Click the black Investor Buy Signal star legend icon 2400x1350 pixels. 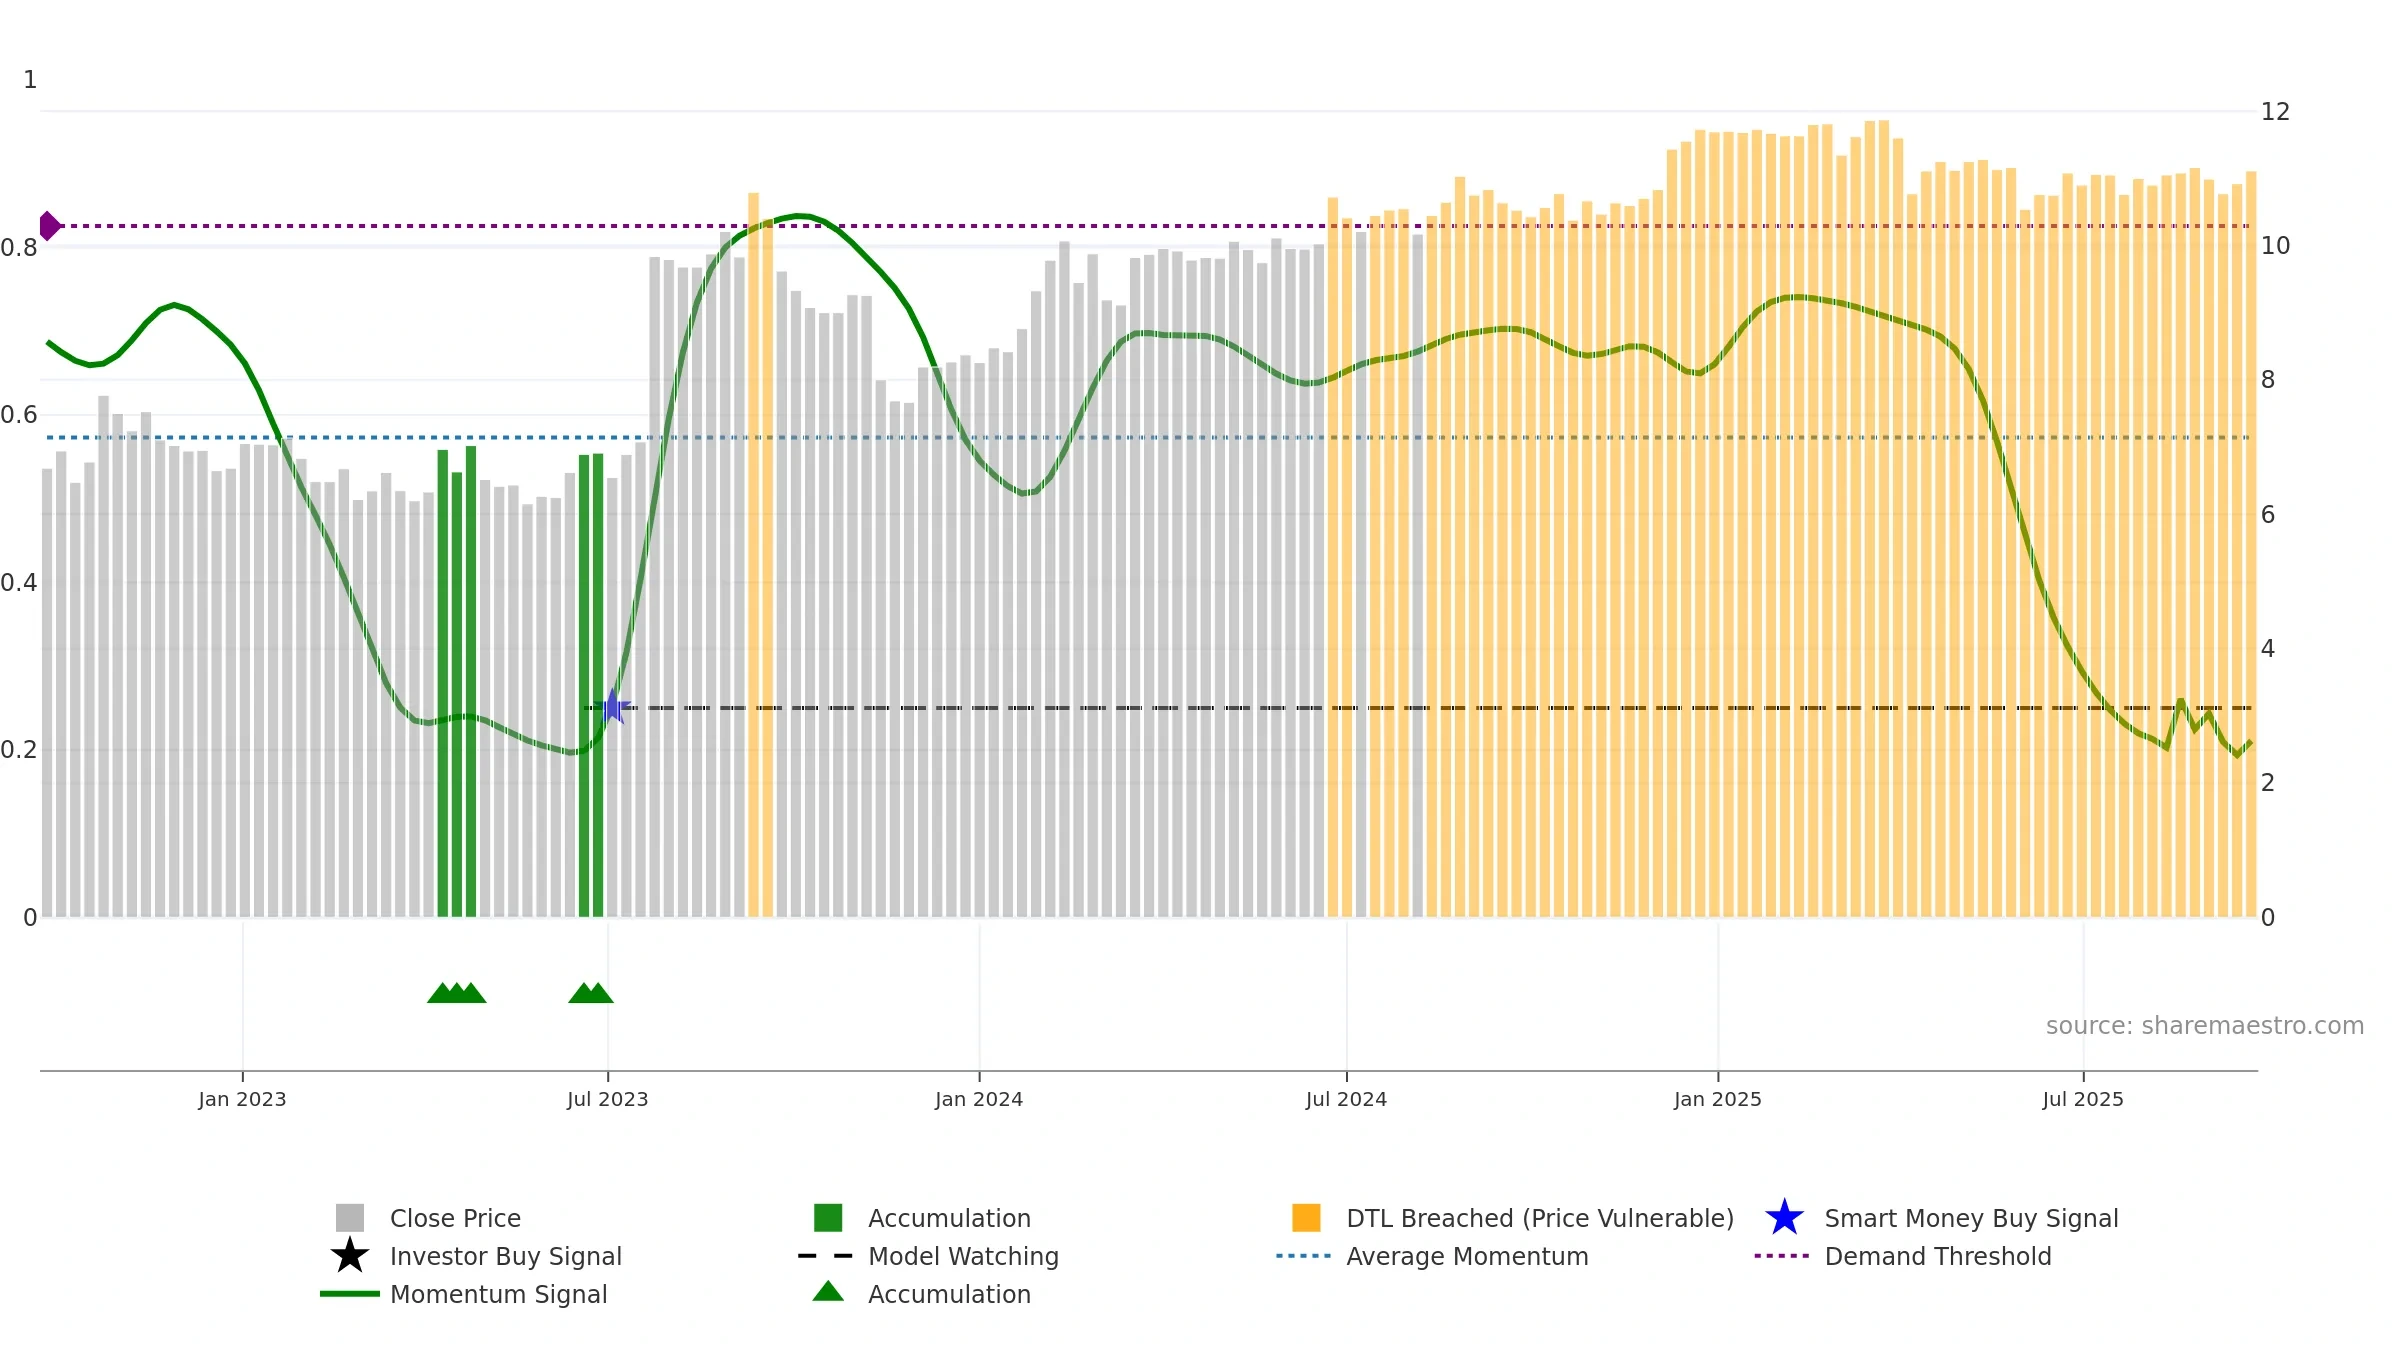[x=350, y=1255]
